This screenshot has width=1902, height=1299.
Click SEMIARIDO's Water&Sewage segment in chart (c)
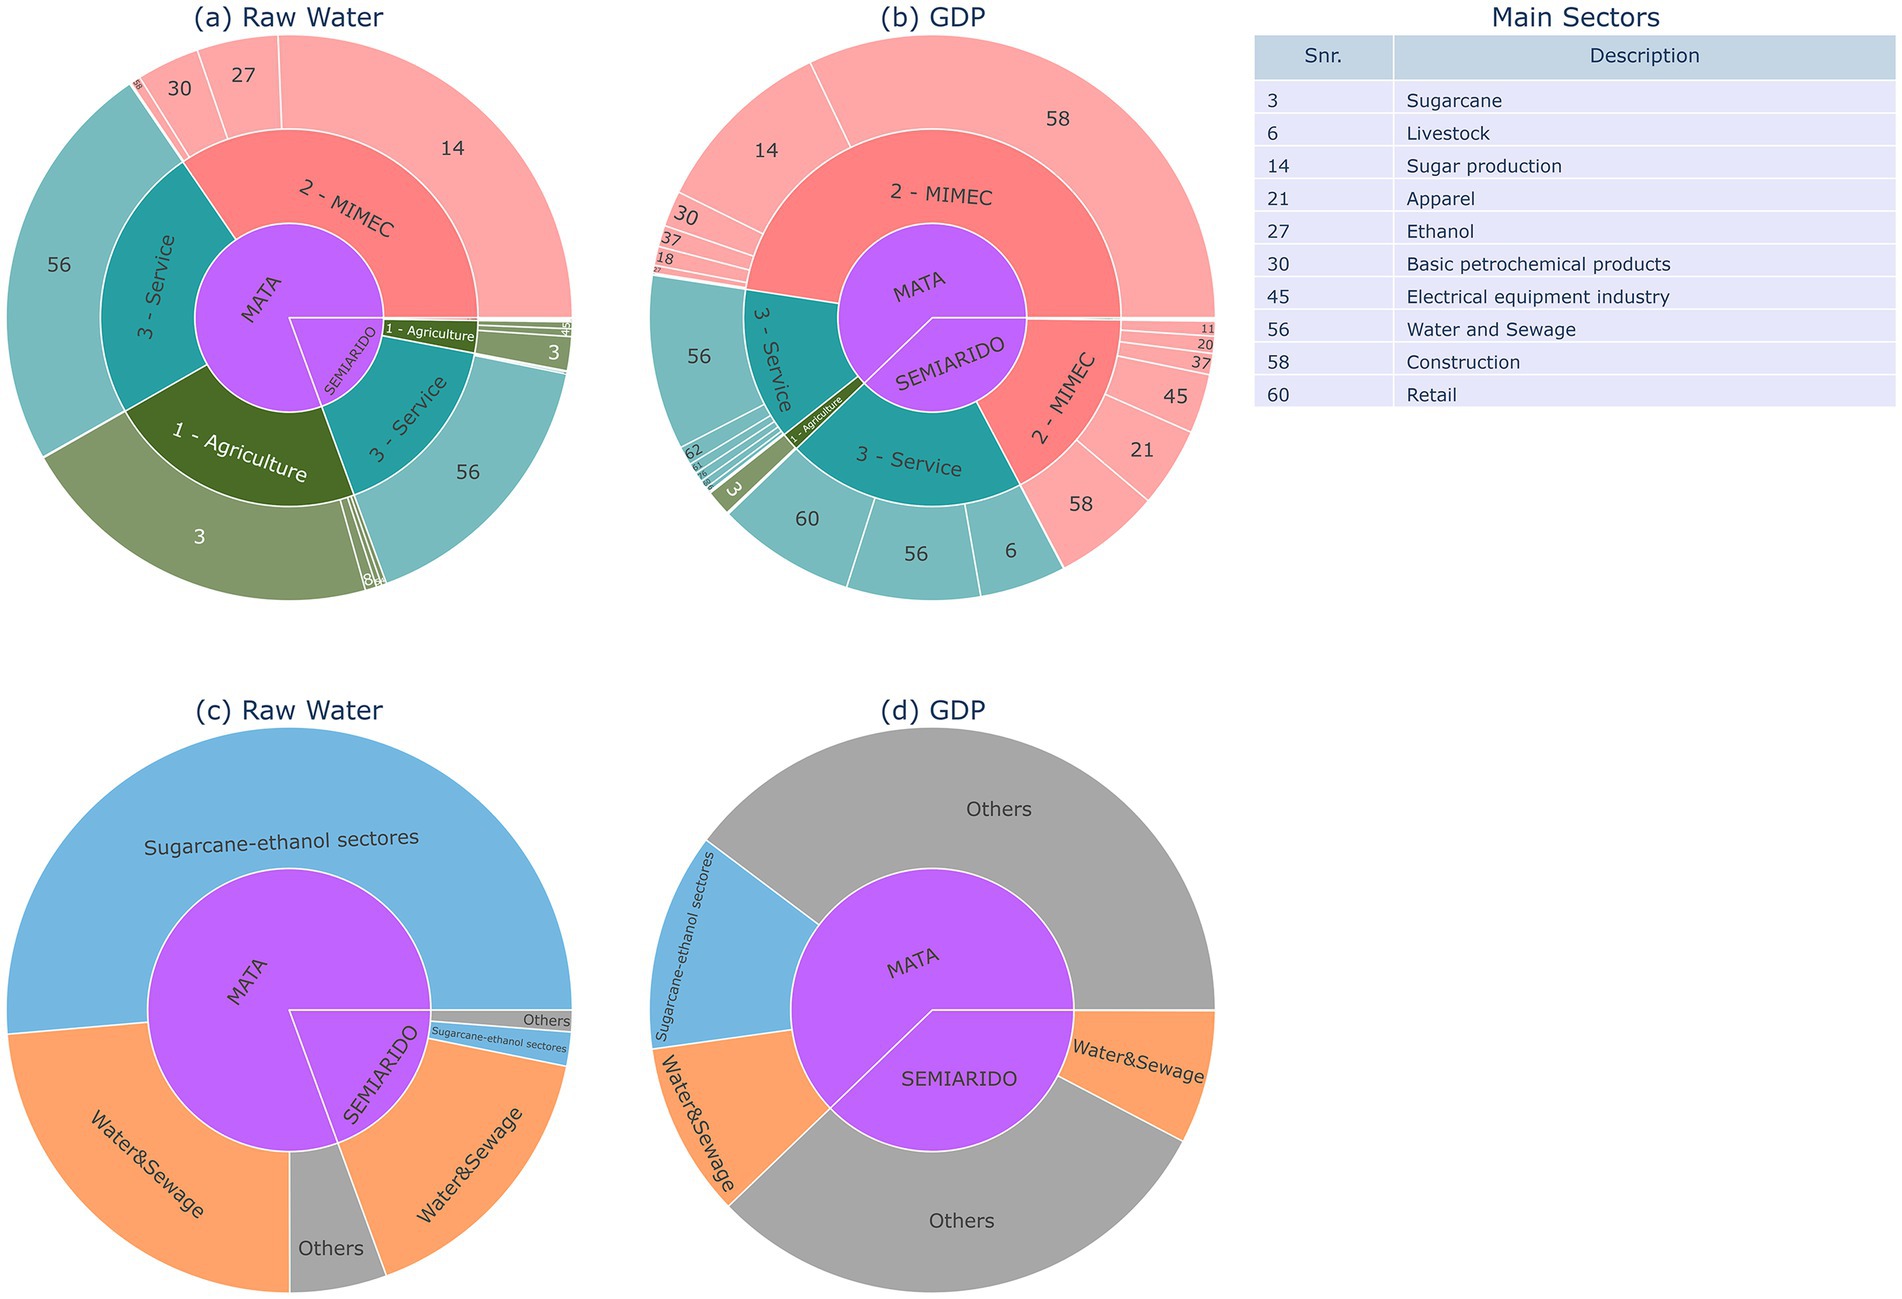(470, 1165)
